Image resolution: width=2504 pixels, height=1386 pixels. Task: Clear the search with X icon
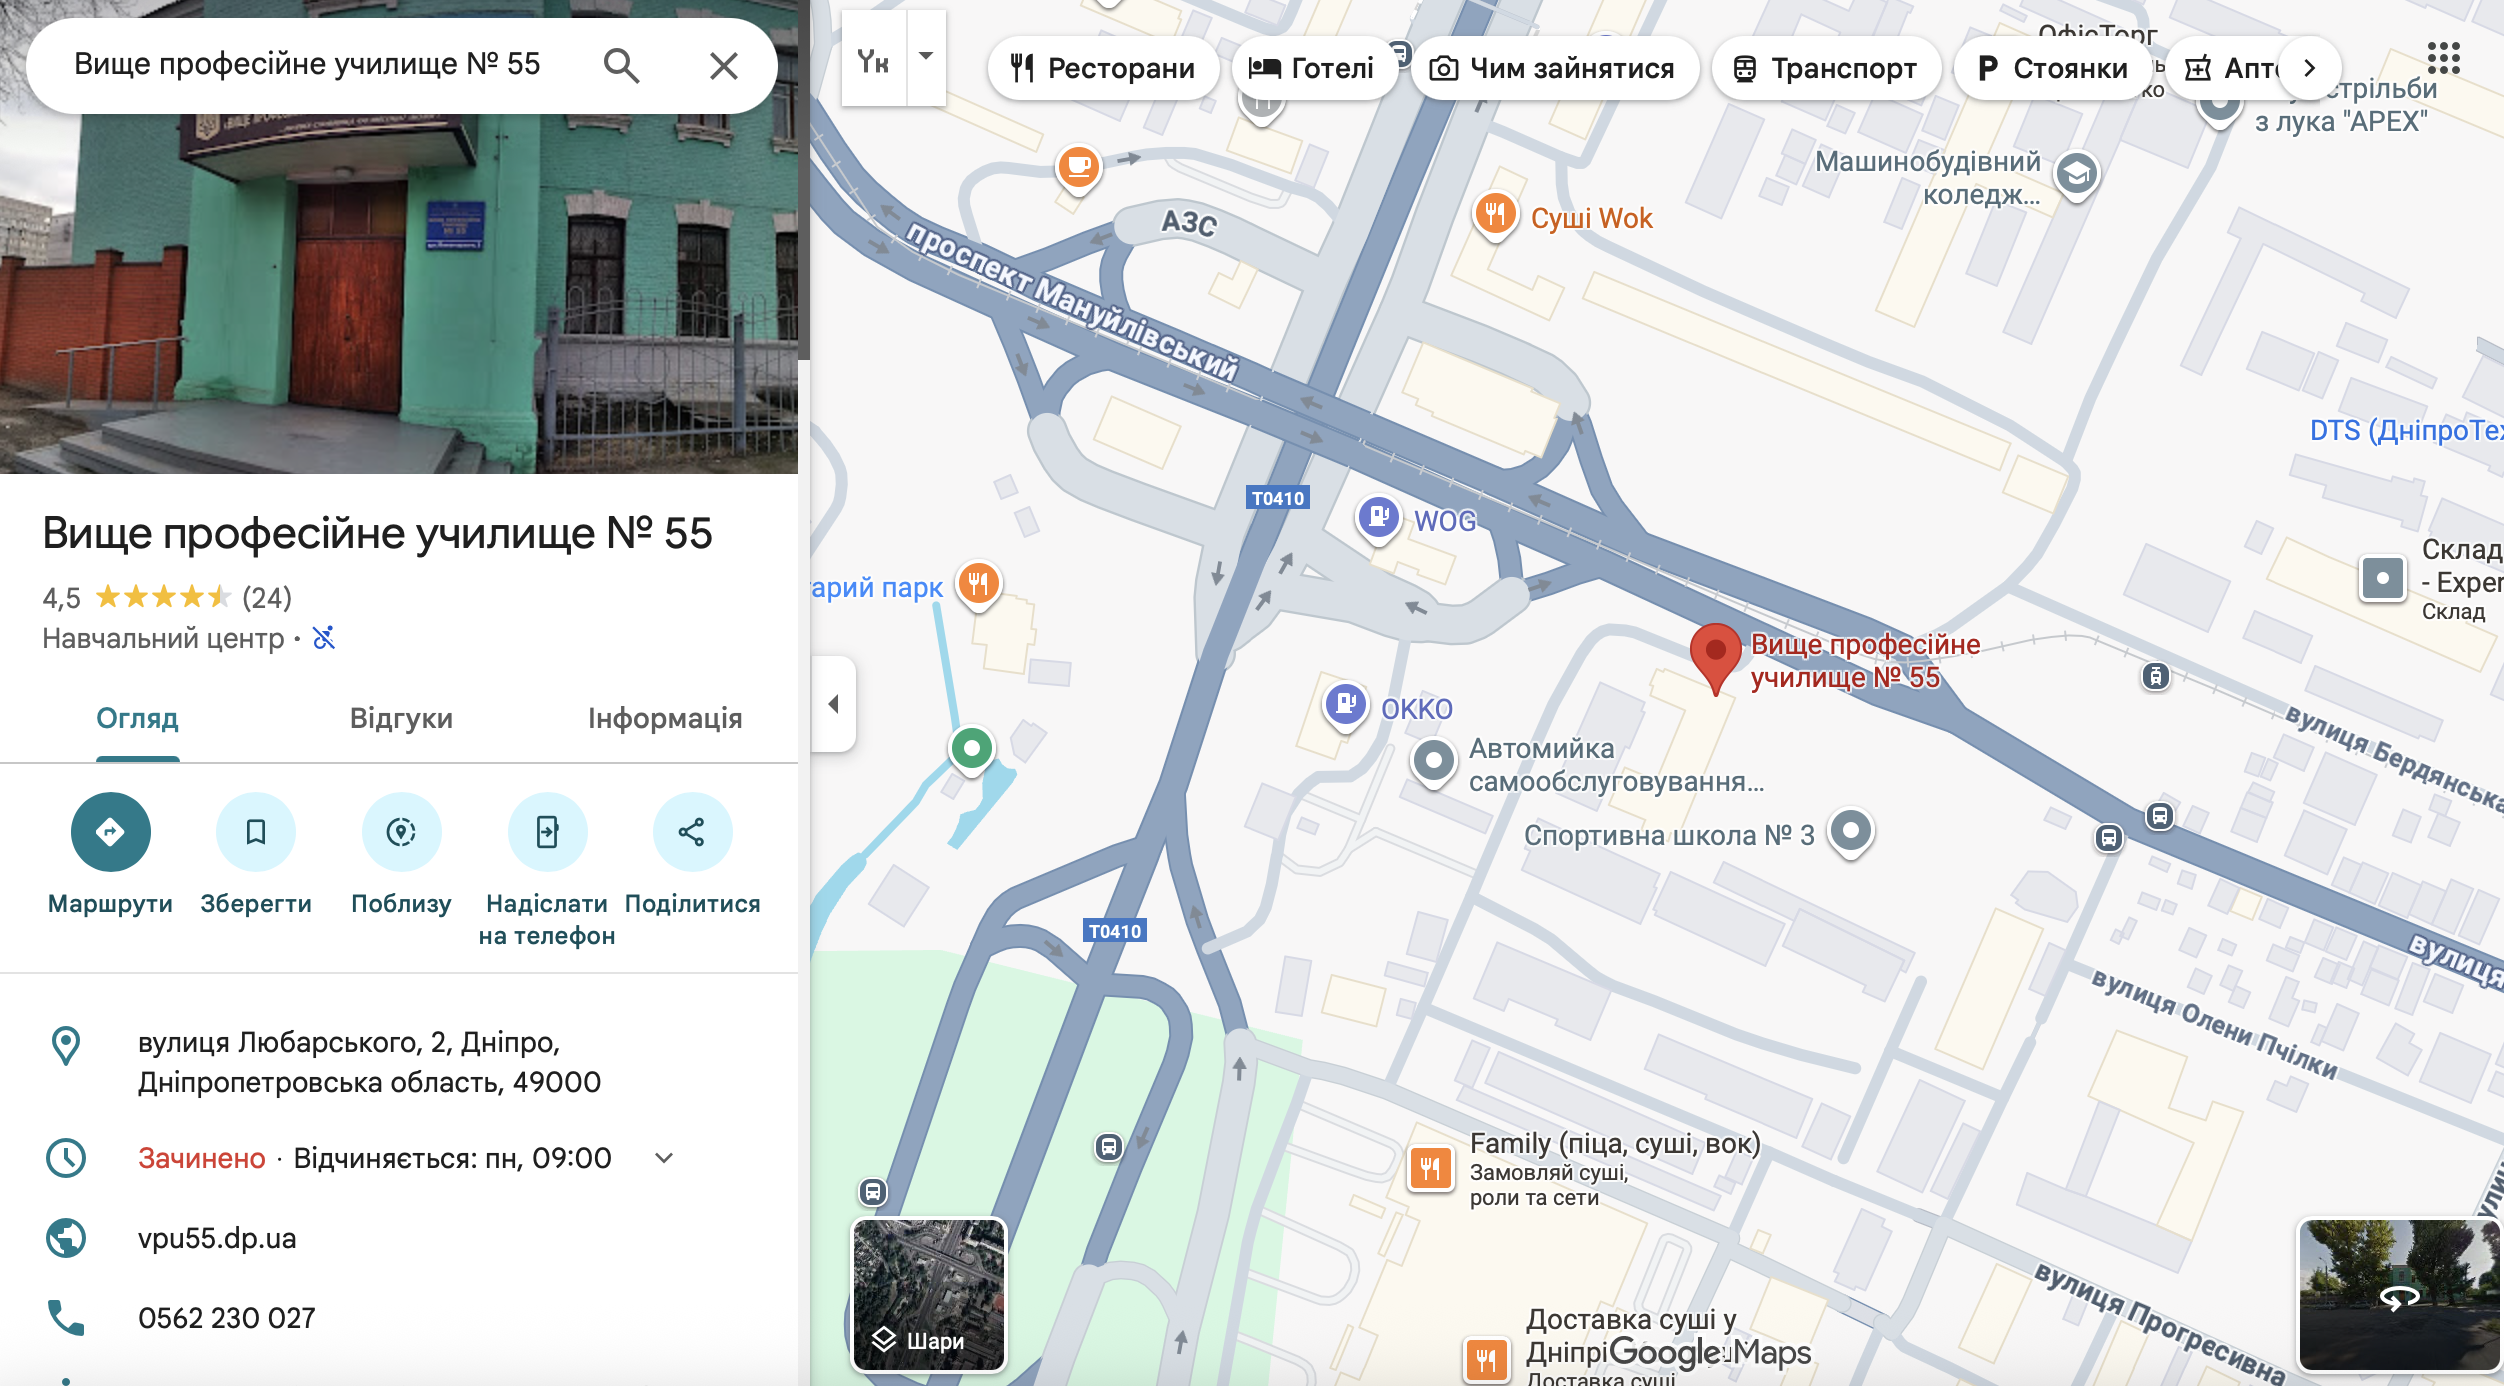(723, 66)
